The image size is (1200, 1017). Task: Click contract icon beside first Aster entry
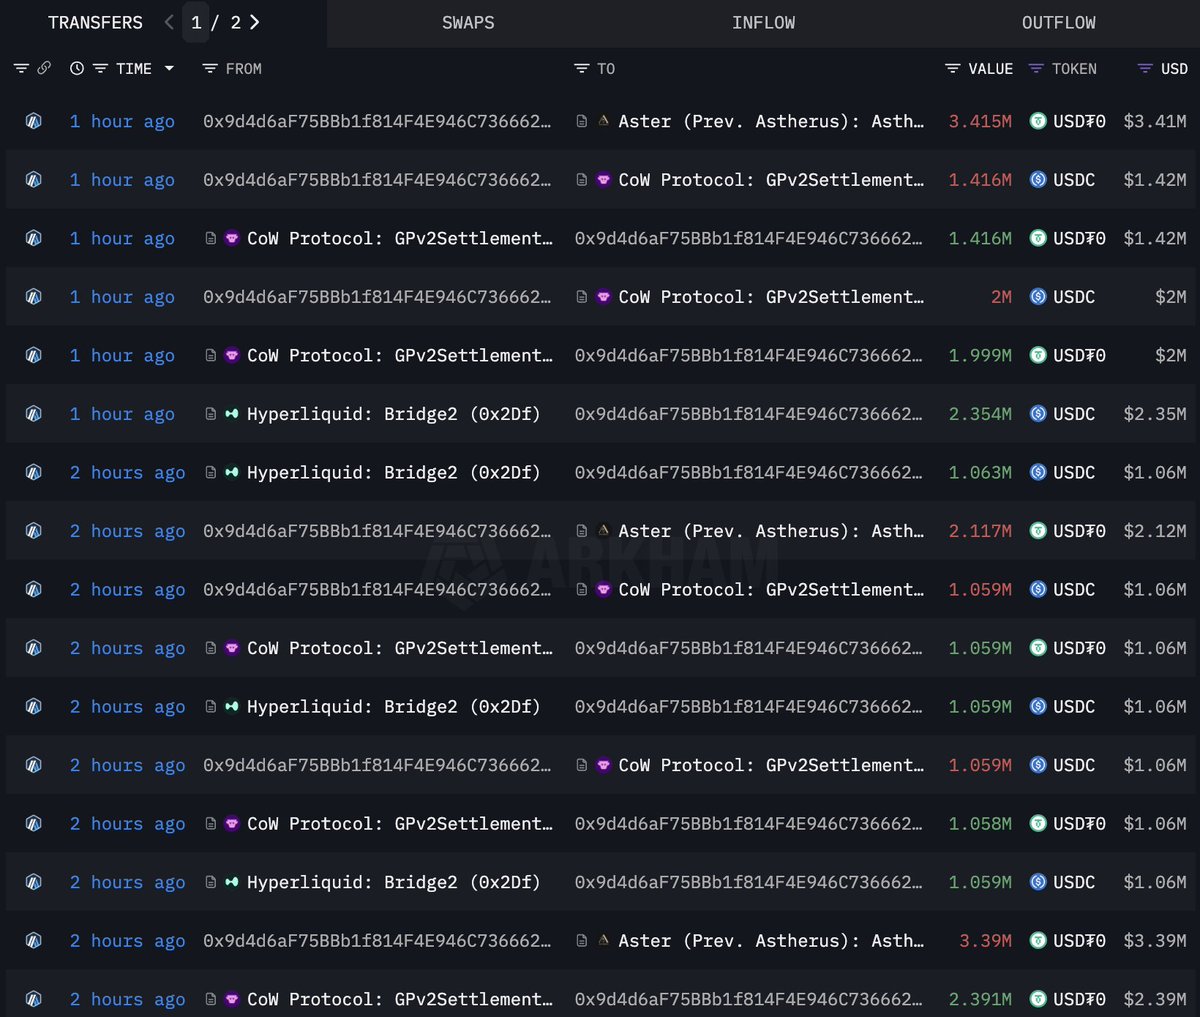tap(582, 121)
